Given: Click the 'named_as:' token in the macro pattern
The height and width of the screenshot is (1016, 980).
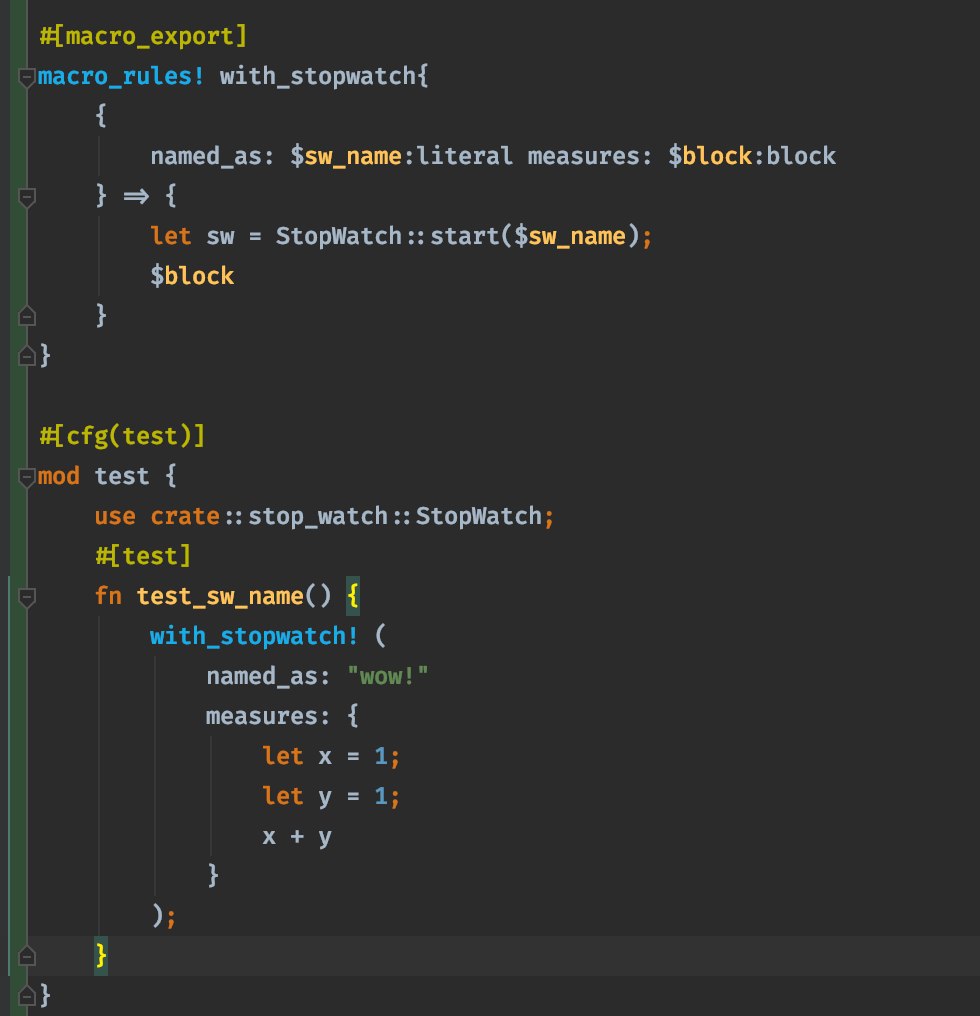Looking at the screenshot, I should [213, 156].
